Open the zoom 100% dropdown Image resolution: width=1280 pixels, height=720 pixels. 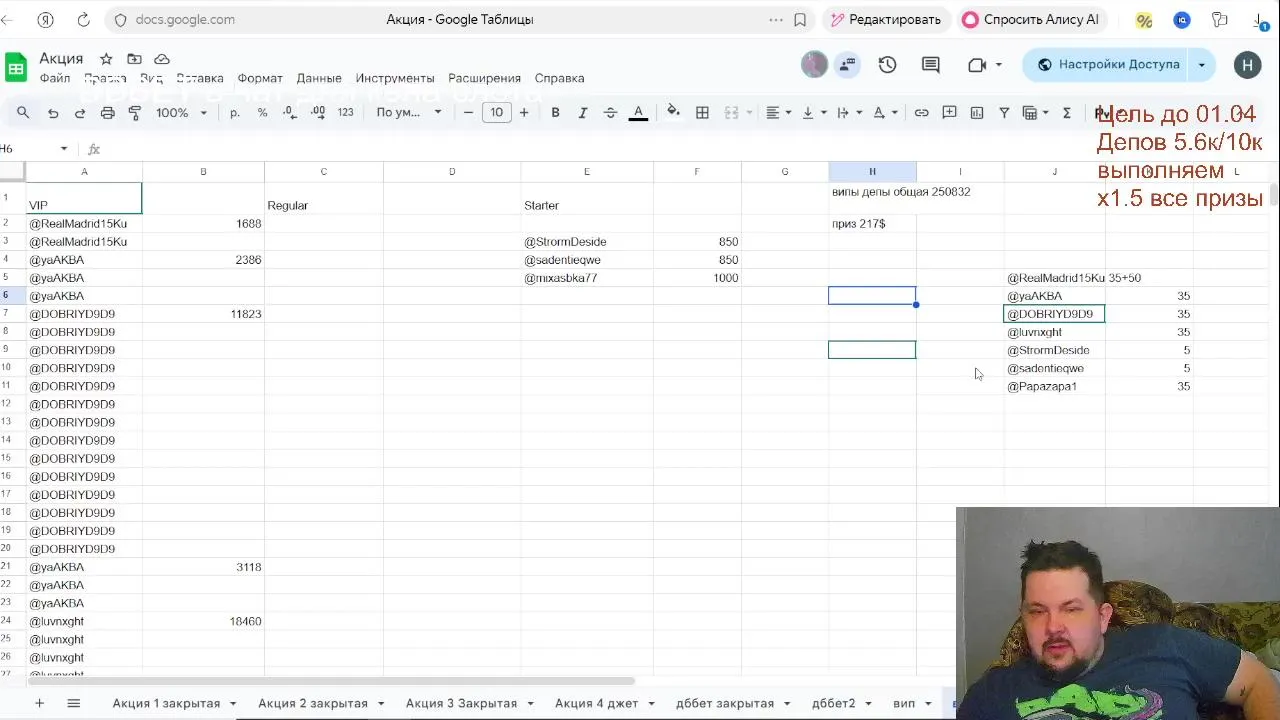click(x=181, y=113)
